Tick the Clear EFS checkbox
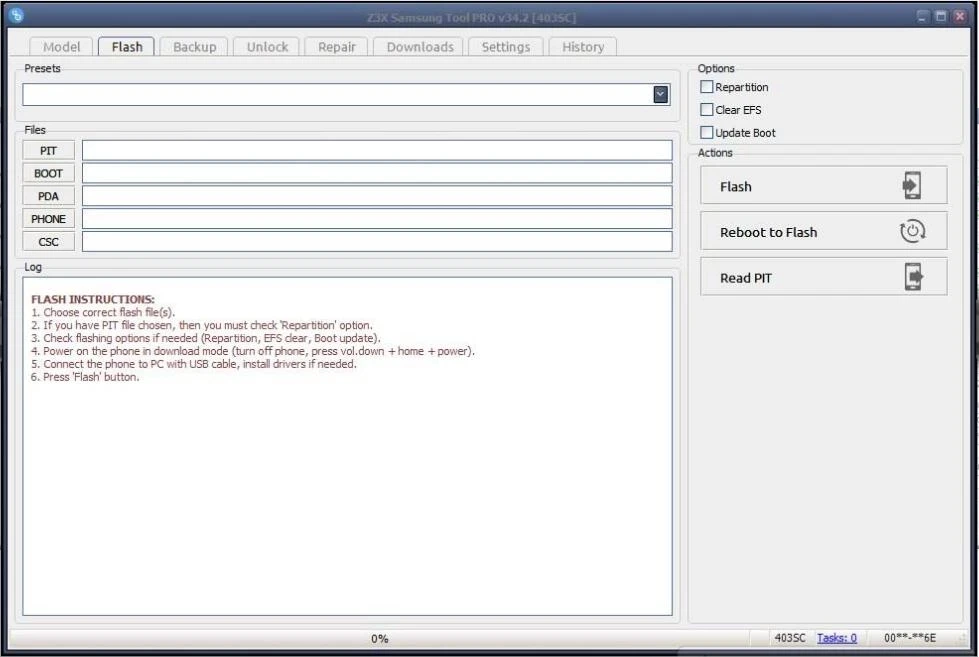Screen dimensions: 979x657 [x=706, y=109]
